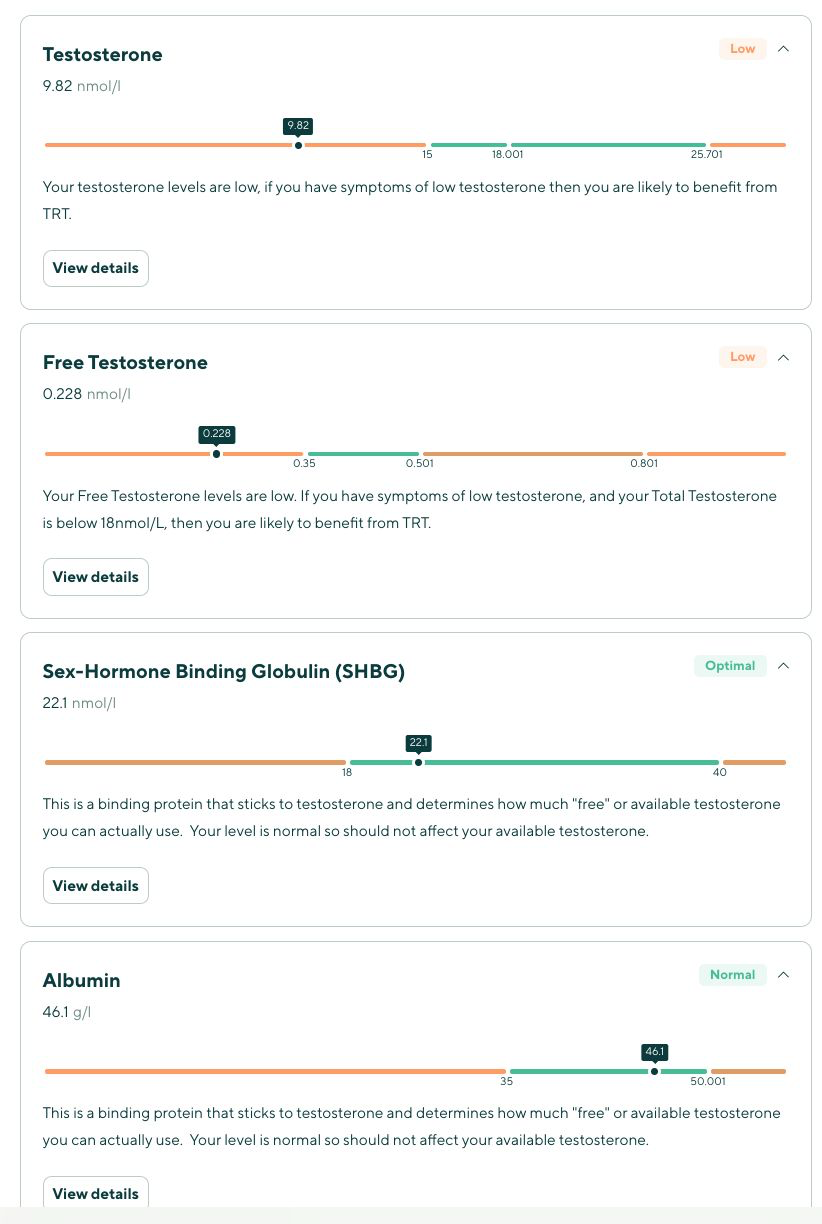822x1224 pixels.
Task: Select the 9.82 marker on Testosterone range bar
Action: (298, 145)
